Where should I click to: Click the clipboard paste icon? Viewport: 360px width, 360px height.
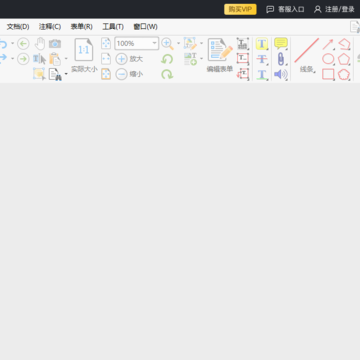coord(55,59)
